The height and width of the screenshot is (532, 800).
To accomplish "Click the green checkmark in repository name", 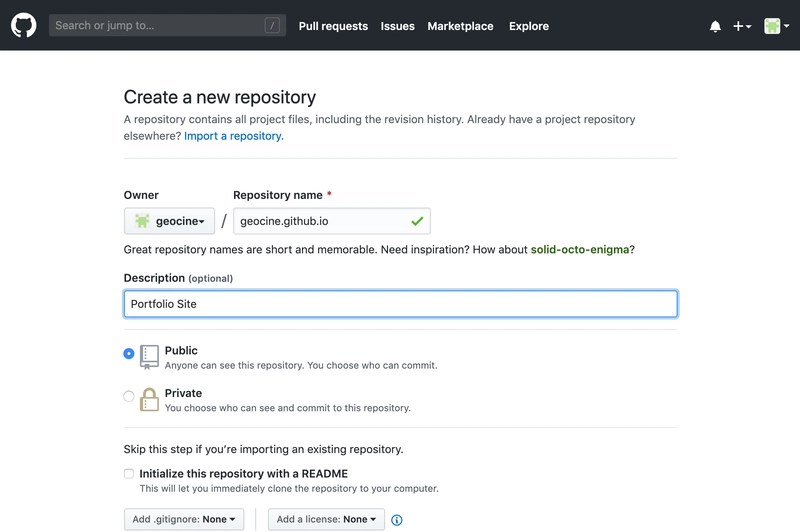I will 417,221.
